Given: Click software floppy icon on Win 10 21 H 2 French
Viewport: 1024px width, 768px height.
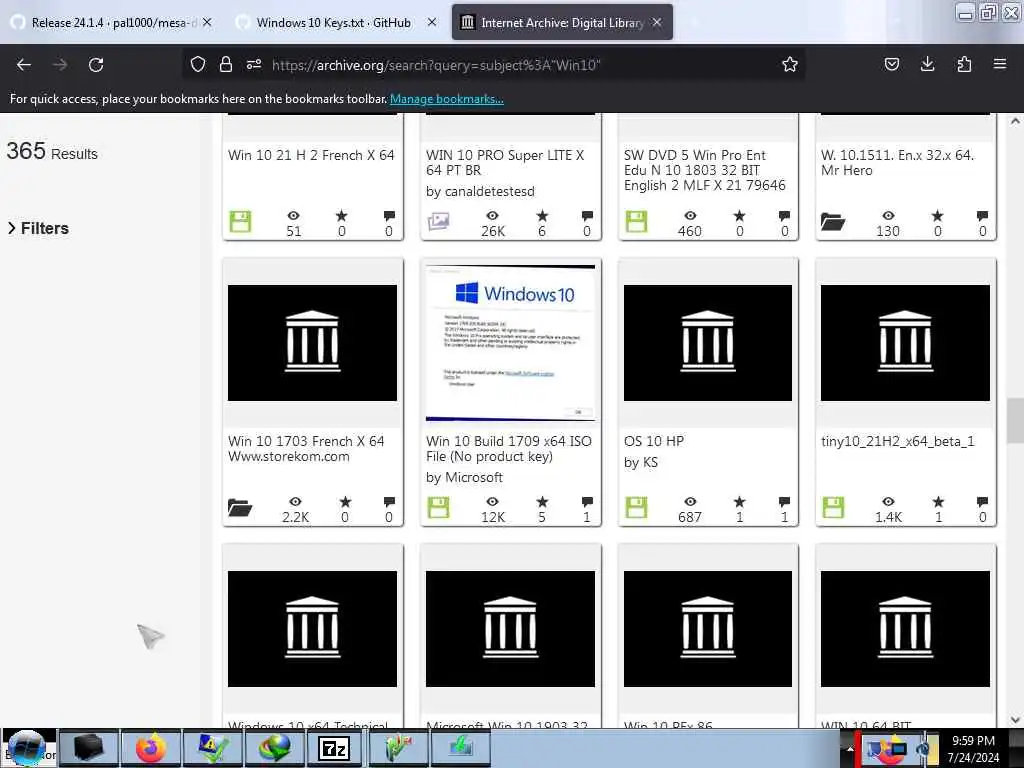Looking at the screenshot, I should click(x=240, y=221).
